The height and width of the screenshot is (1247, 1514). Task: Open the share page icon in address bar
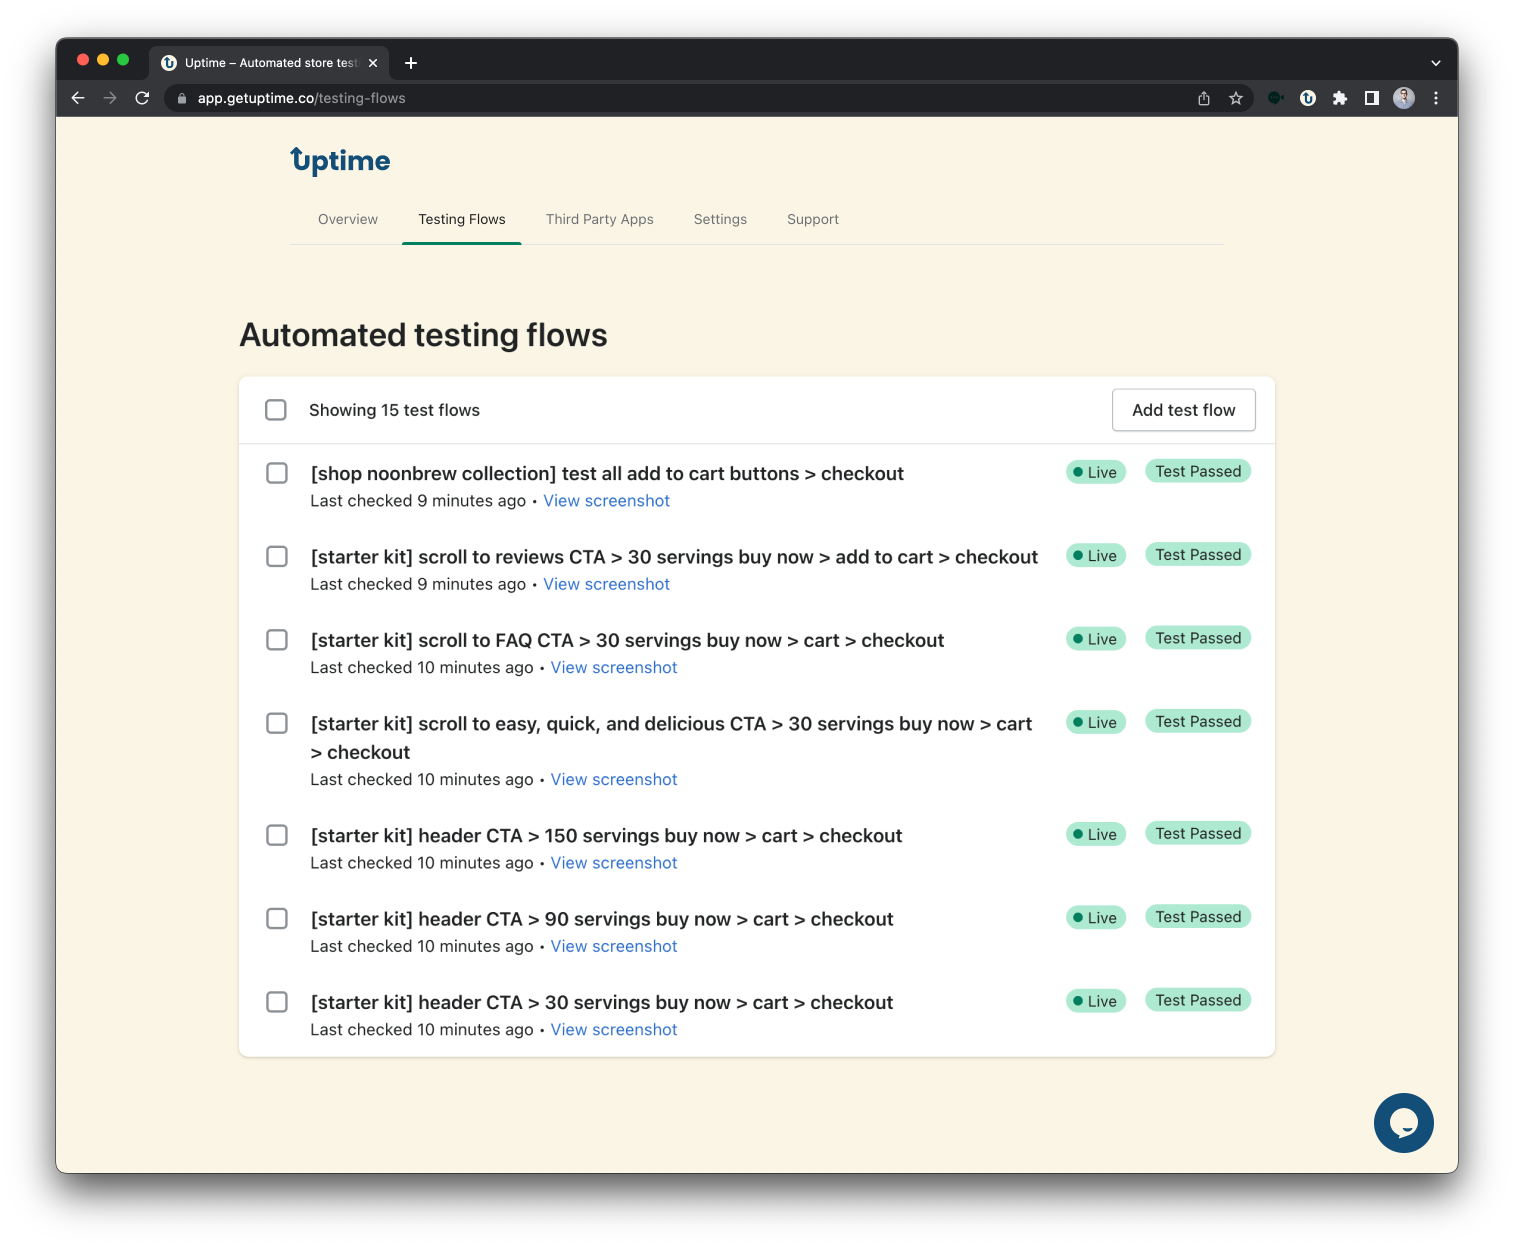coord(1204,98)
